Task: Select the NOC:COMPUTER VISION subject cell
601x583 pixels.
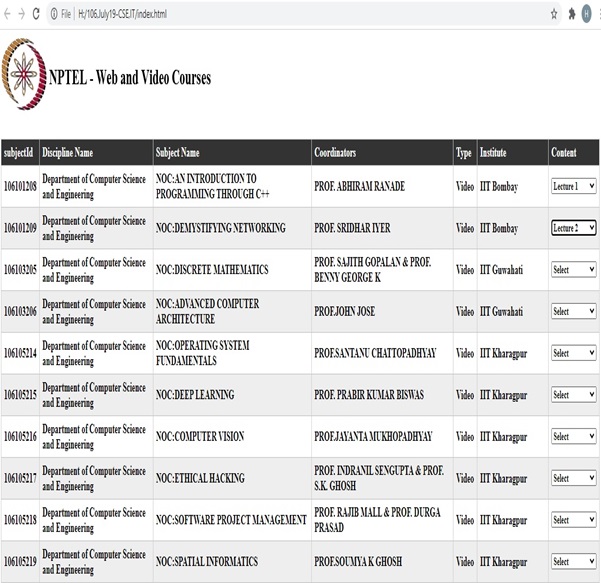Action: point(200,437)
